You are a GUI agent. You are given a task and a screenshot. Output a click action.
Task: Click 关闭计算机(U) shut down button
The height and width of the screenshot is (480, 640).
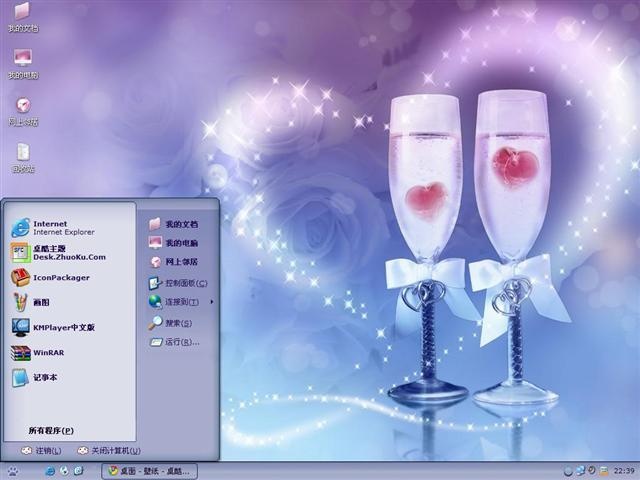click(109, 451)
